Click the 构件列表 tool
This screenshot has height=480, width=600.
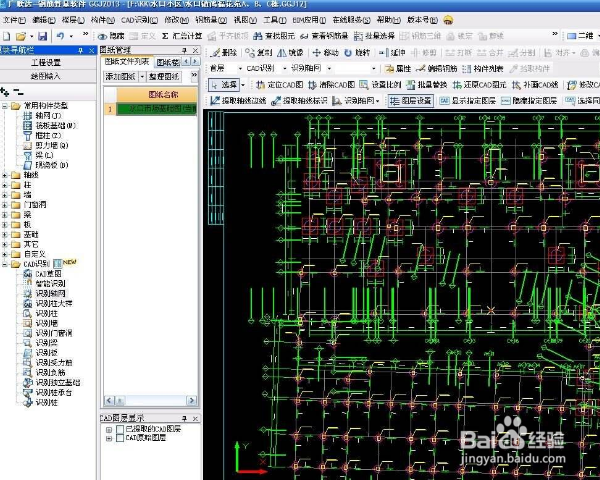[483, 69]
